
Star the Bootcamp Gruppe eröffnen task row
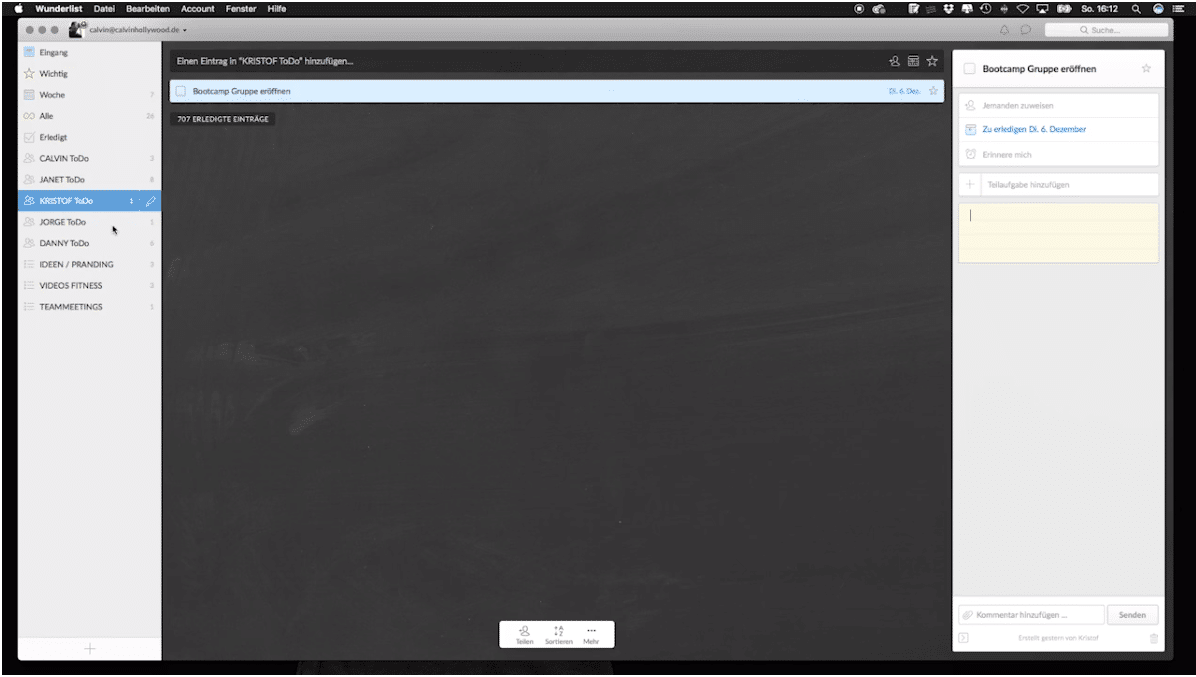pyautogui.click(x=933, y=91)
